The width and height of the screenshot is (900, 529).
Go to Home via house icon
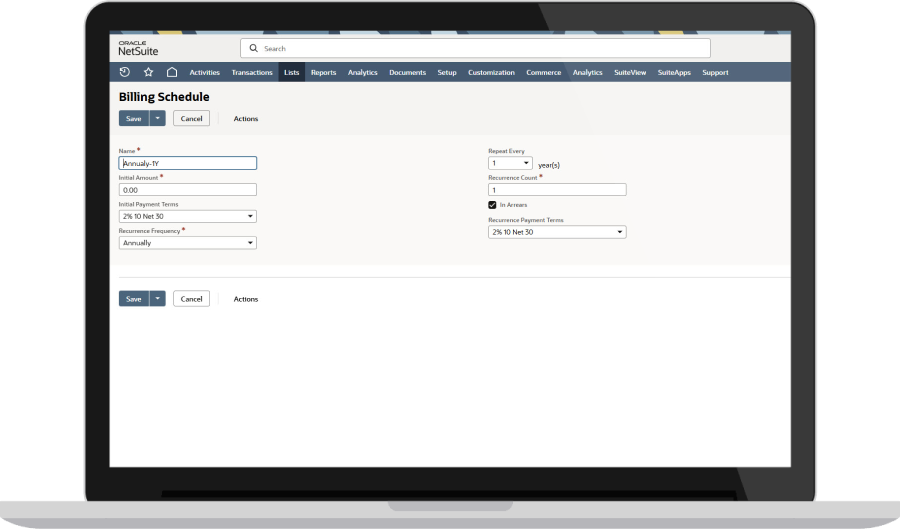(172, 72)
